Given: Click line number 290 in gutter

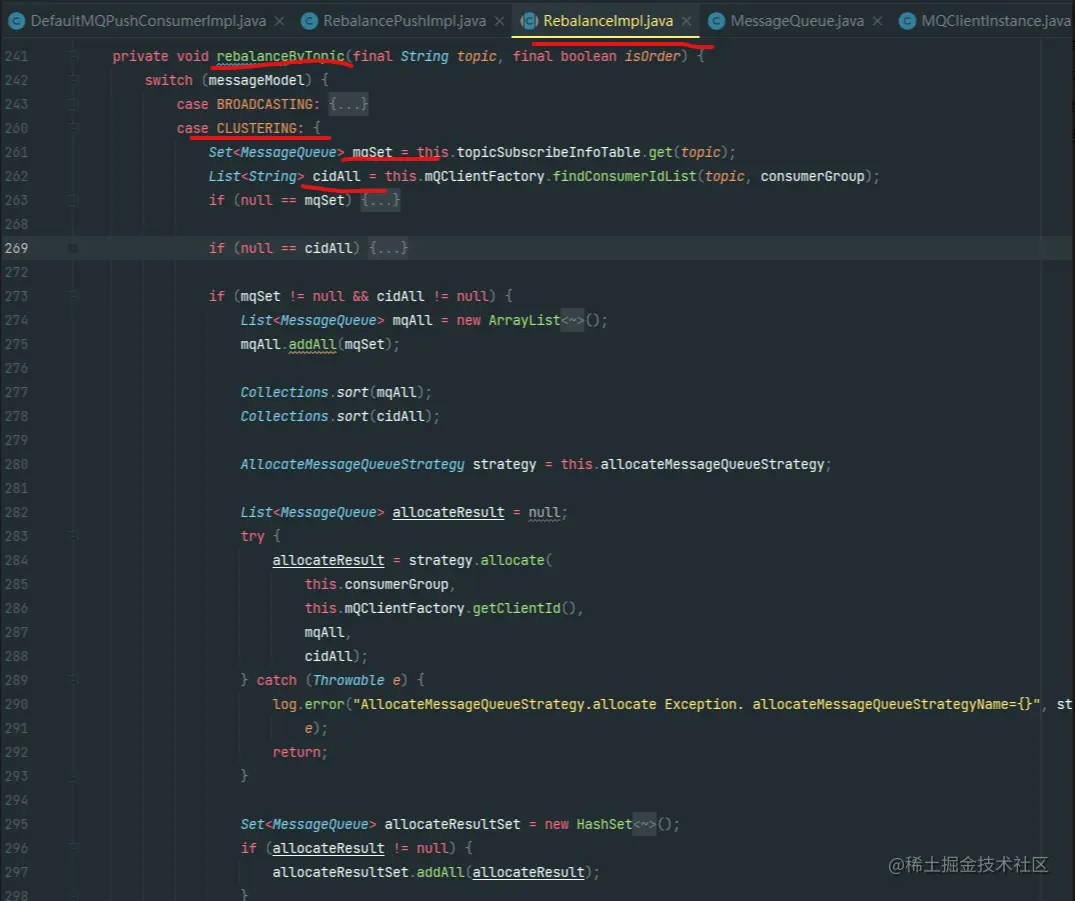Looking at the screenshot, I should 16,704.
